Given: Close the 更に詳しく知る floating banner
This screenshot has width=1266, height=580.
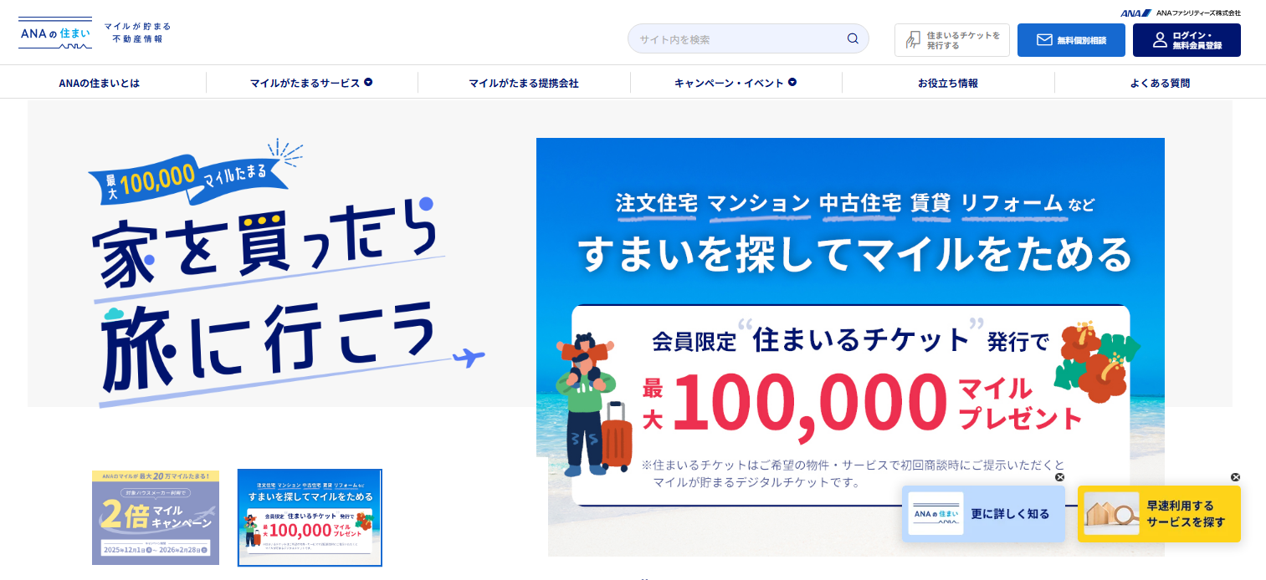Looking at the screenshot, I should [1060, 477].
